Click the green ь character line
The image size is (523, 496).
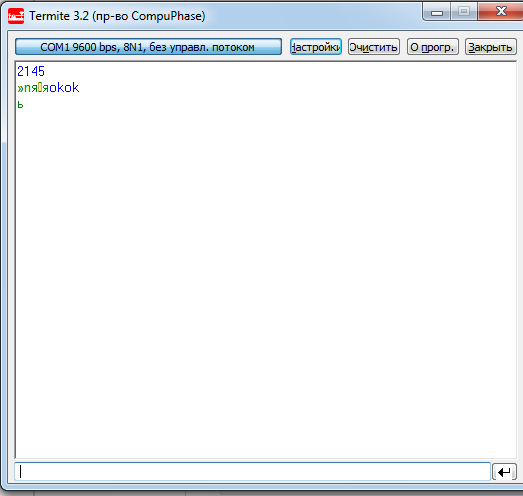click(20, 105)
